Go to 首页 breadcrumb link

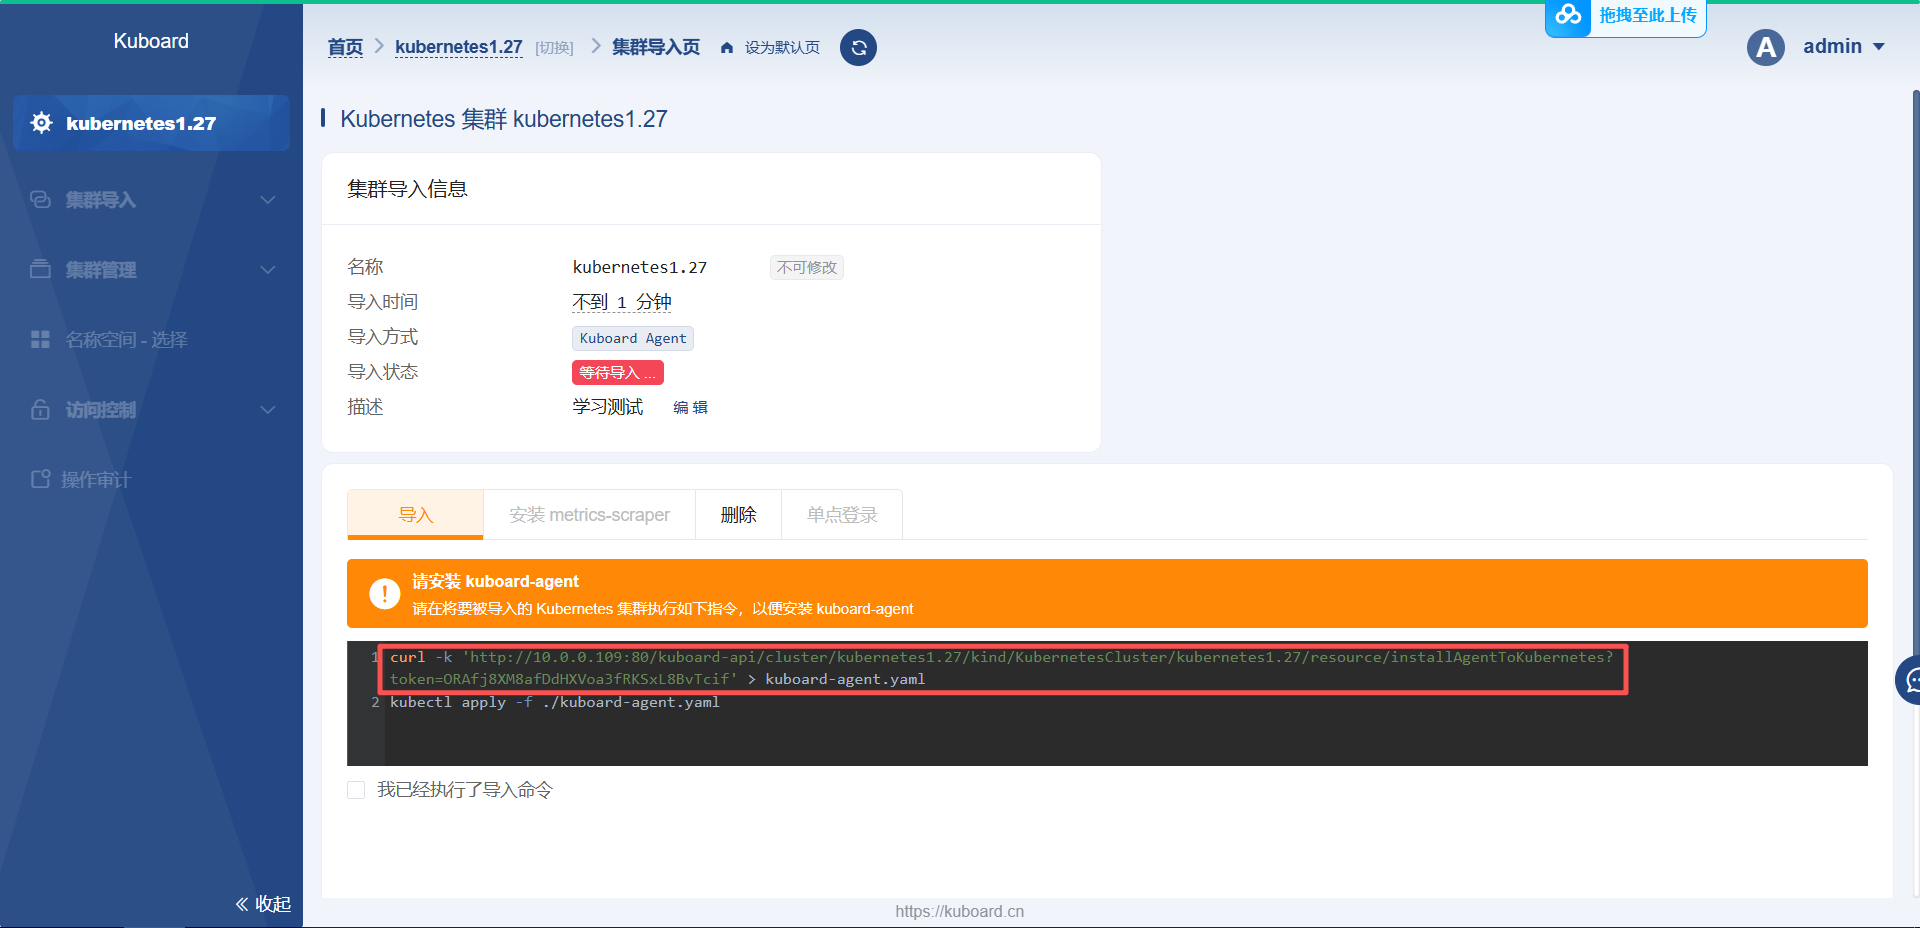click(x=345, y=47)
